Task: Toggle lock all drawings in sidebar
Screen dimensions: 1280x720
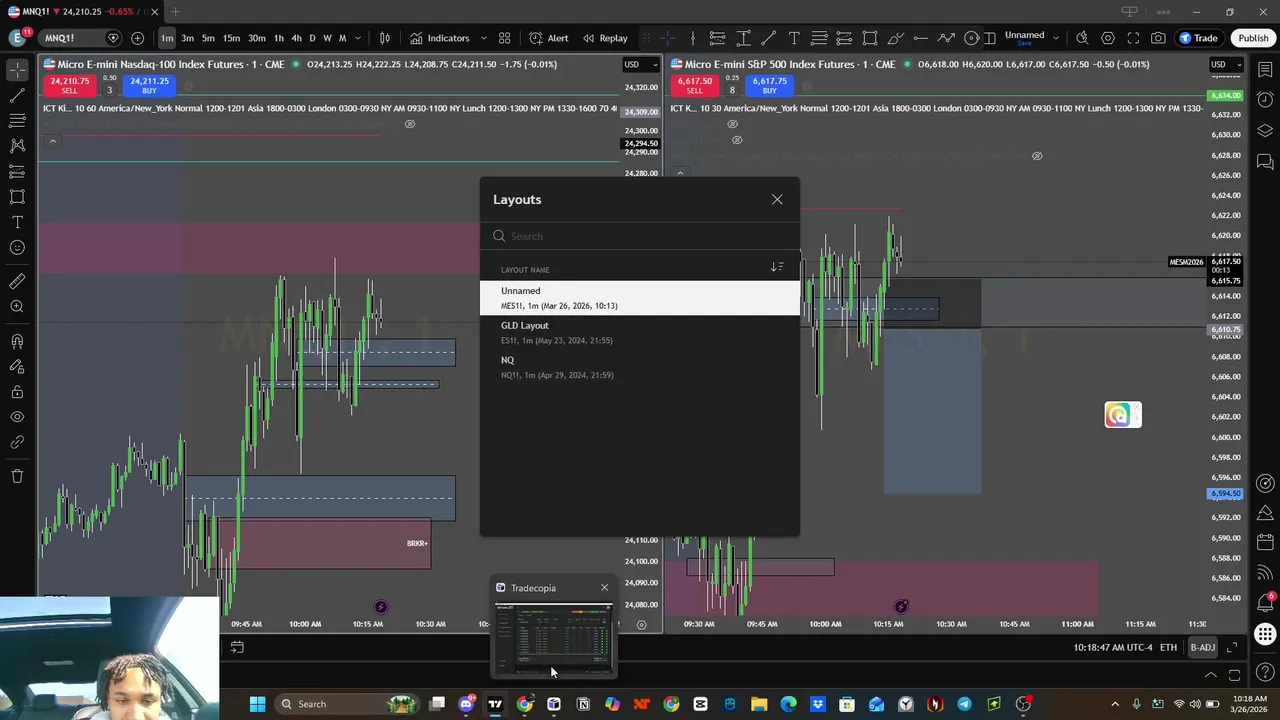Action: coord(17,392)
